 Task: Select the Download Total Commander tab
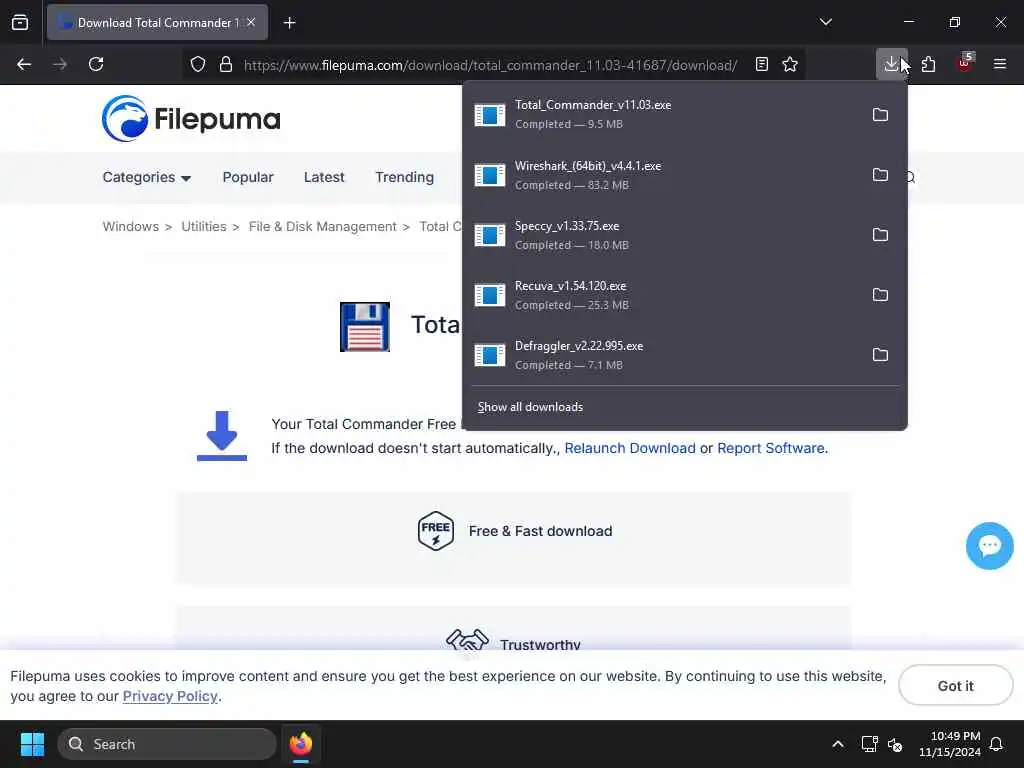coord(157,23)
